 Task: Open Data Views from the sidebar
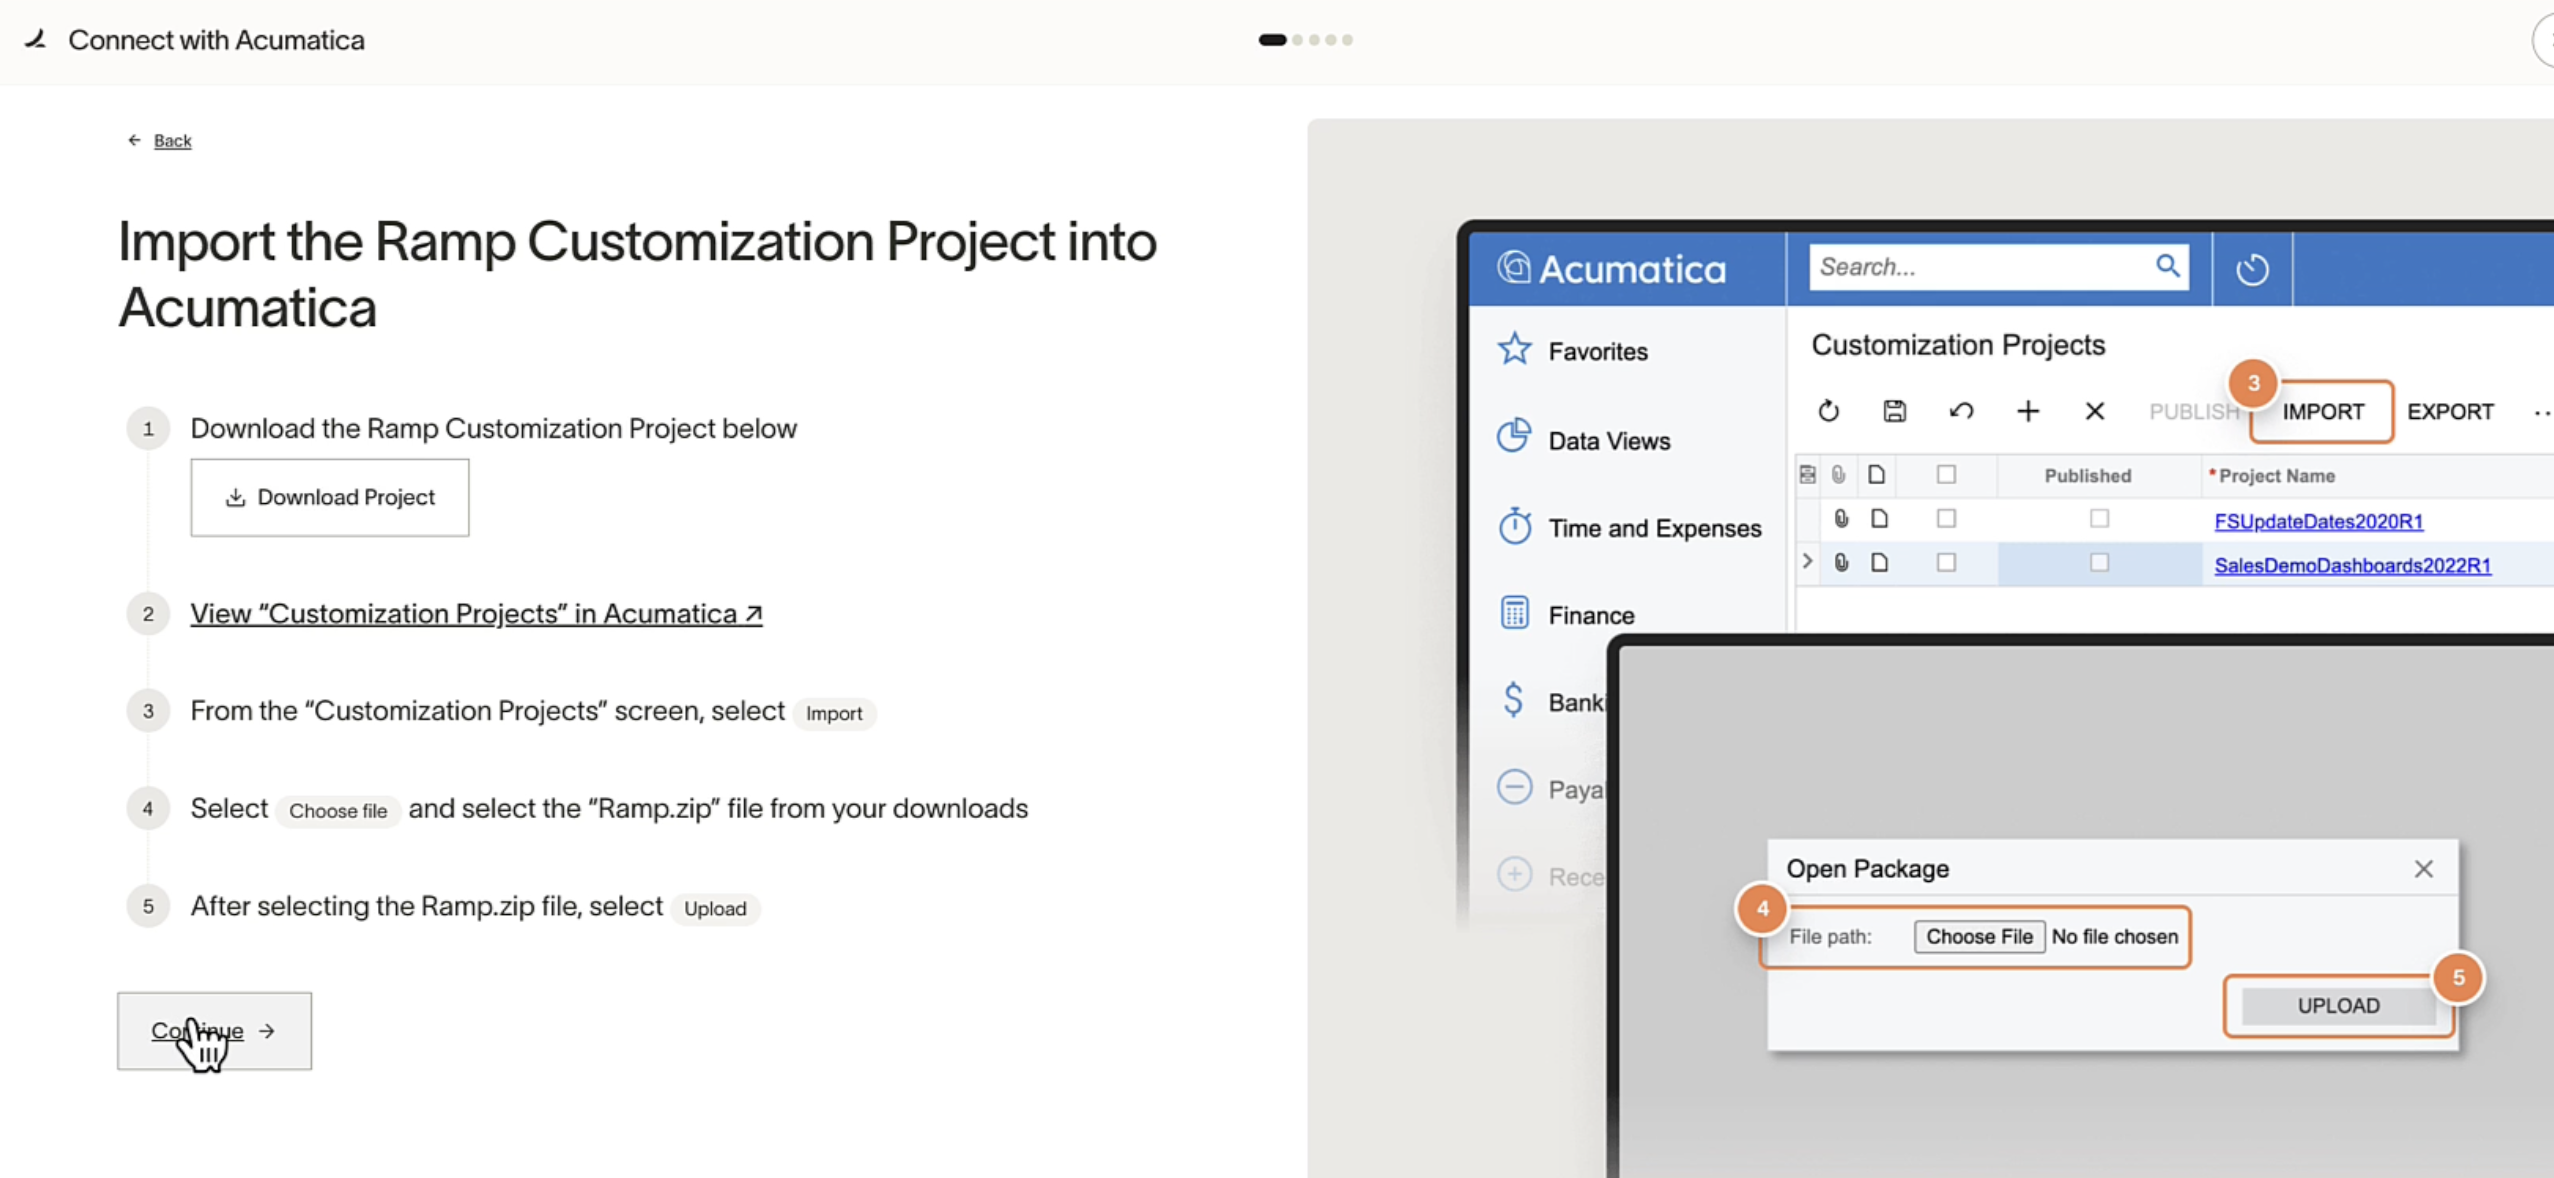pos(1514,438)
